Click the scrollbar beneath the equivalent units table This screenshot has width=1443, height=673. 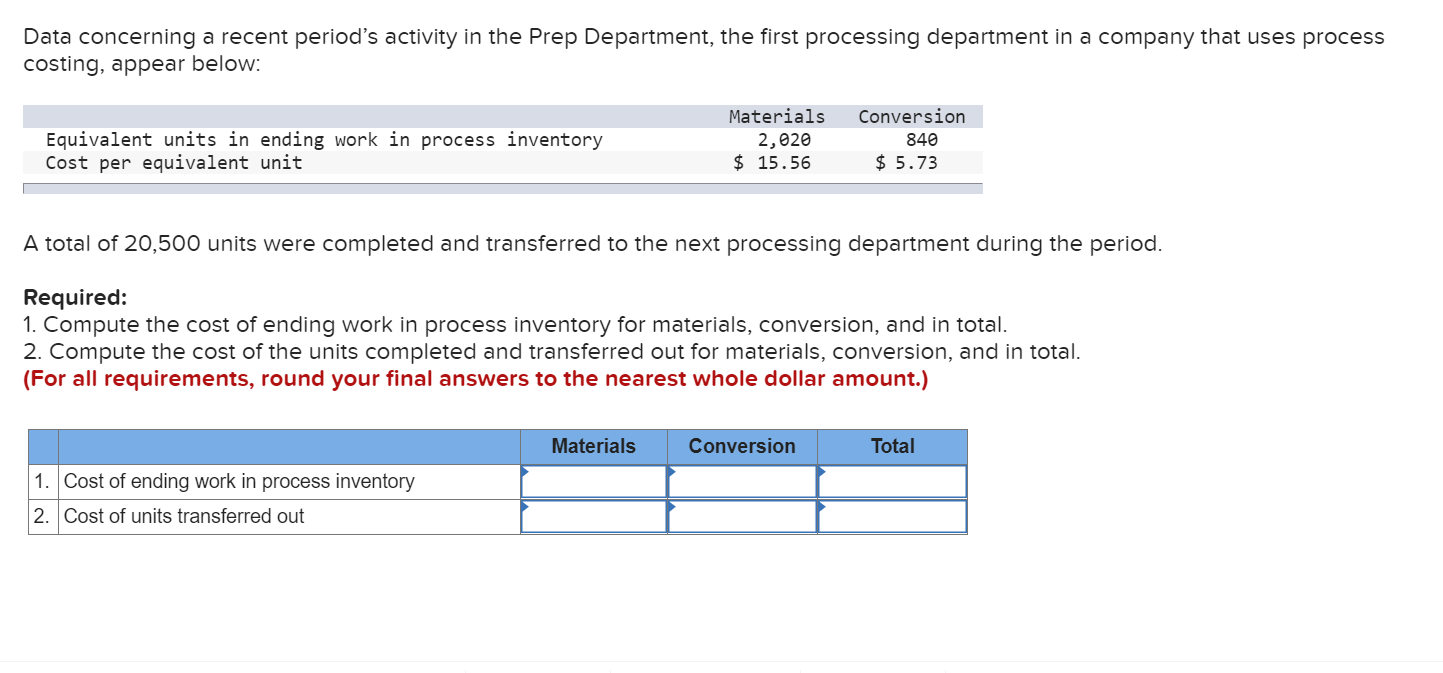pos(500,186)
